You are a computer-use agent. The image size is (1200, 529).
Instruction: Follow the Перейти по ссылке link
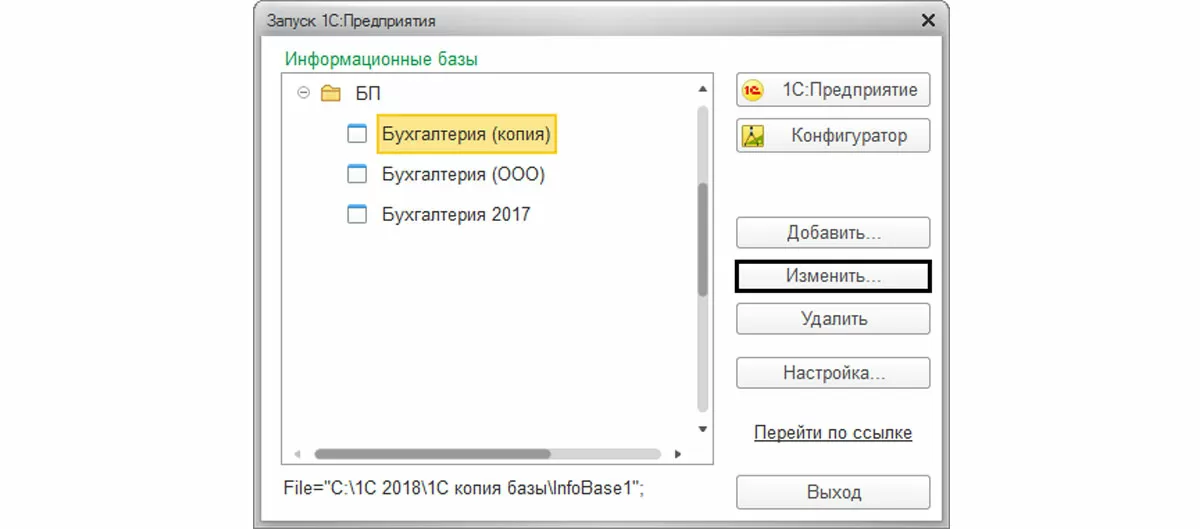point(833,433)
